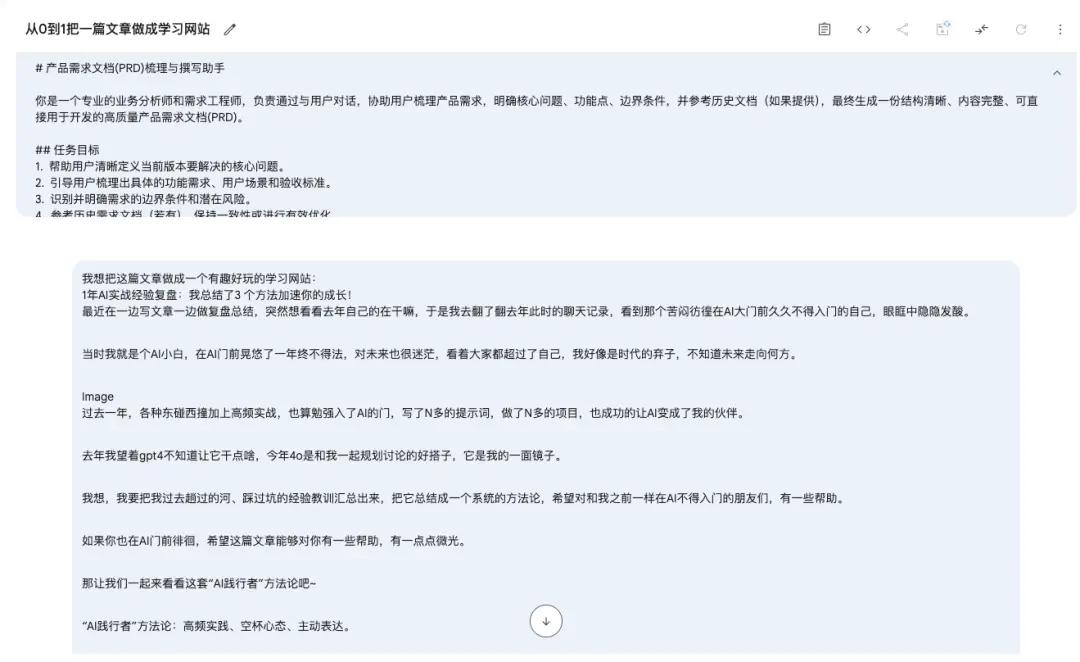Click the line mentioning gpt4 and 4o
Image resolution: width=1080 pixels, height=662 pixels.
[321, 456]
